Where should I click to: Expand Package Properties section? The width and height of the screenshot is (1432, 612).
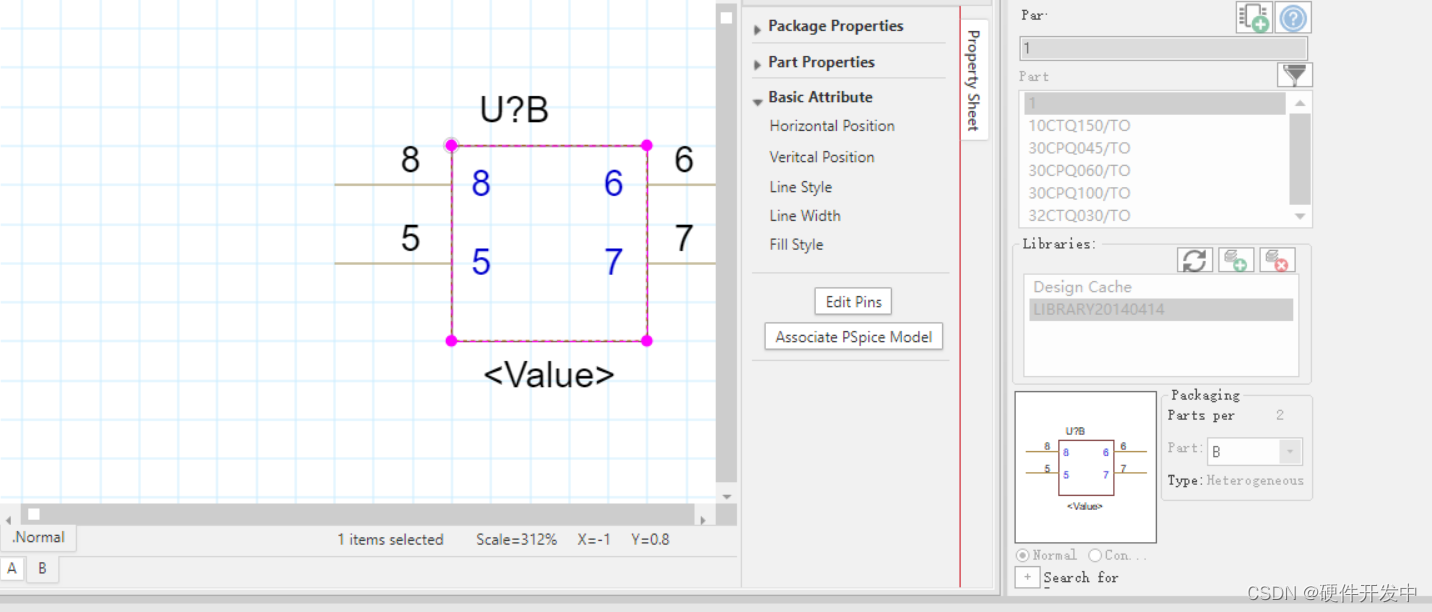[x=835, y=27]
